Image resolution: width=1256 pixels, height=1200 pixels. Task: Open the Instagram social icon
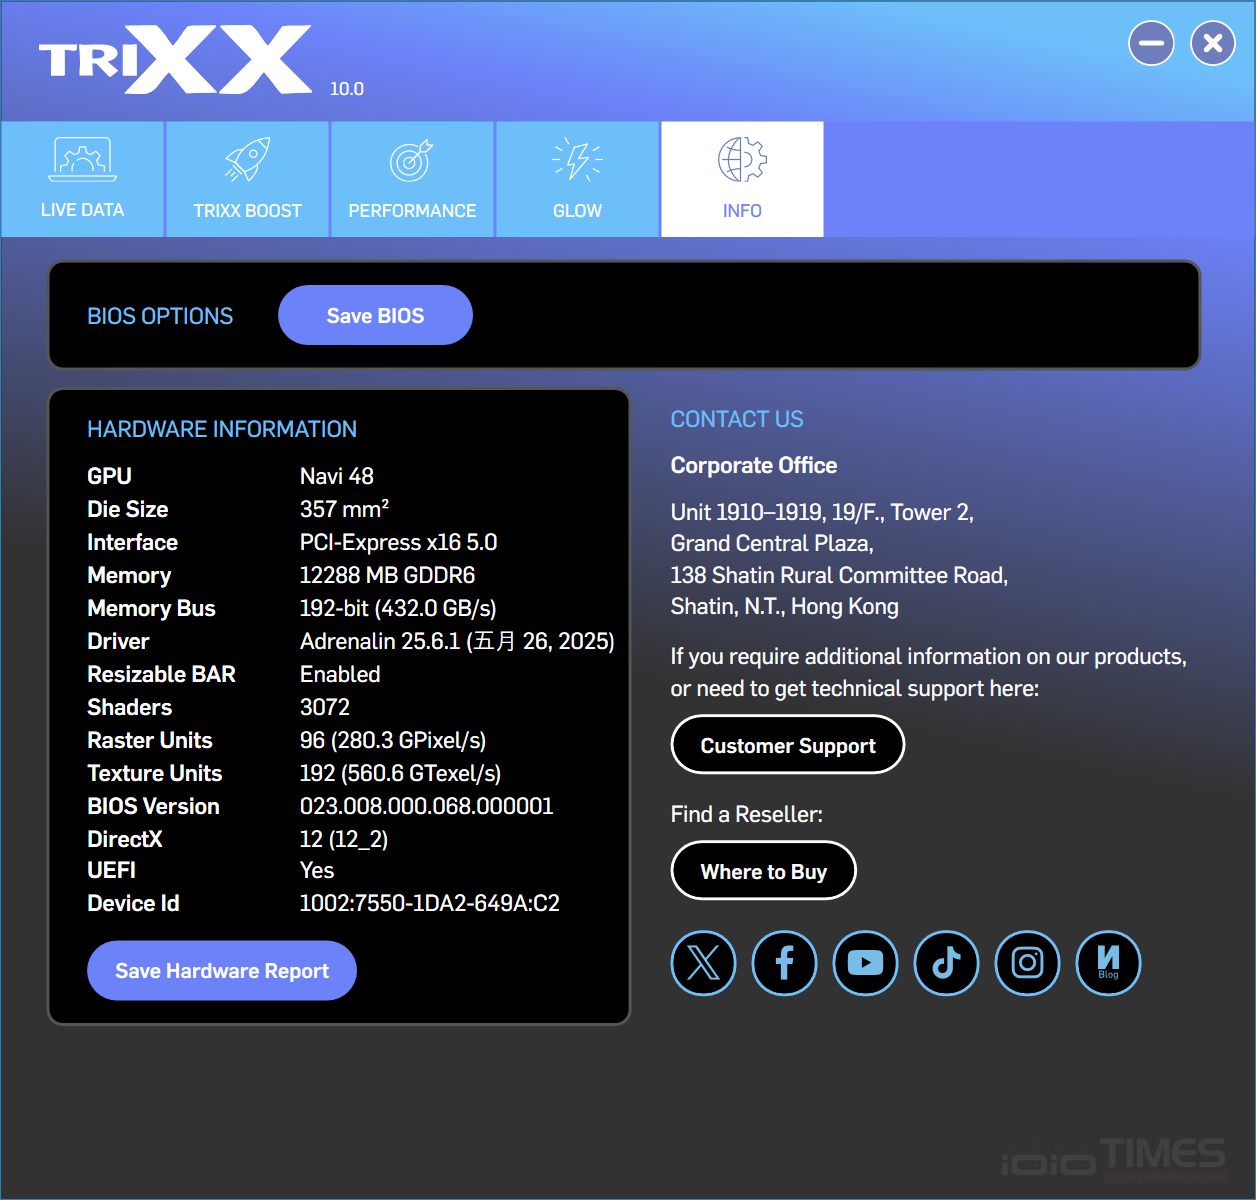click(x=1027, y=963)
